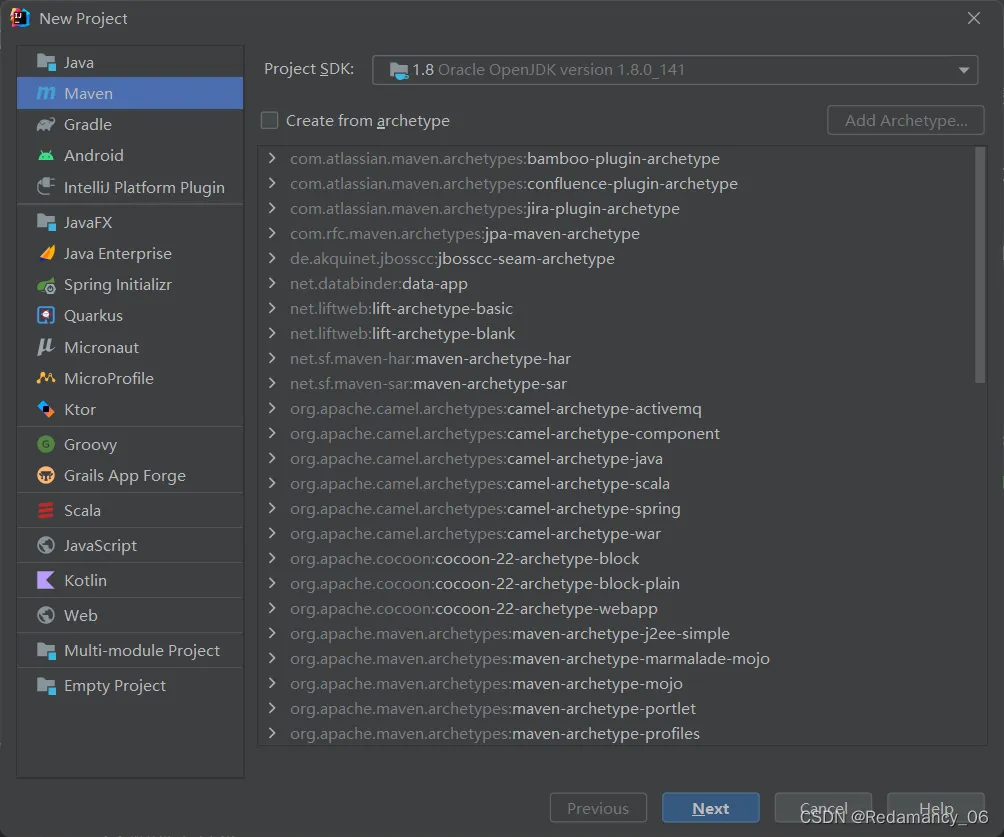Select the MicroProfile icon
The image size is (1004, 837).
pos(46,378)
